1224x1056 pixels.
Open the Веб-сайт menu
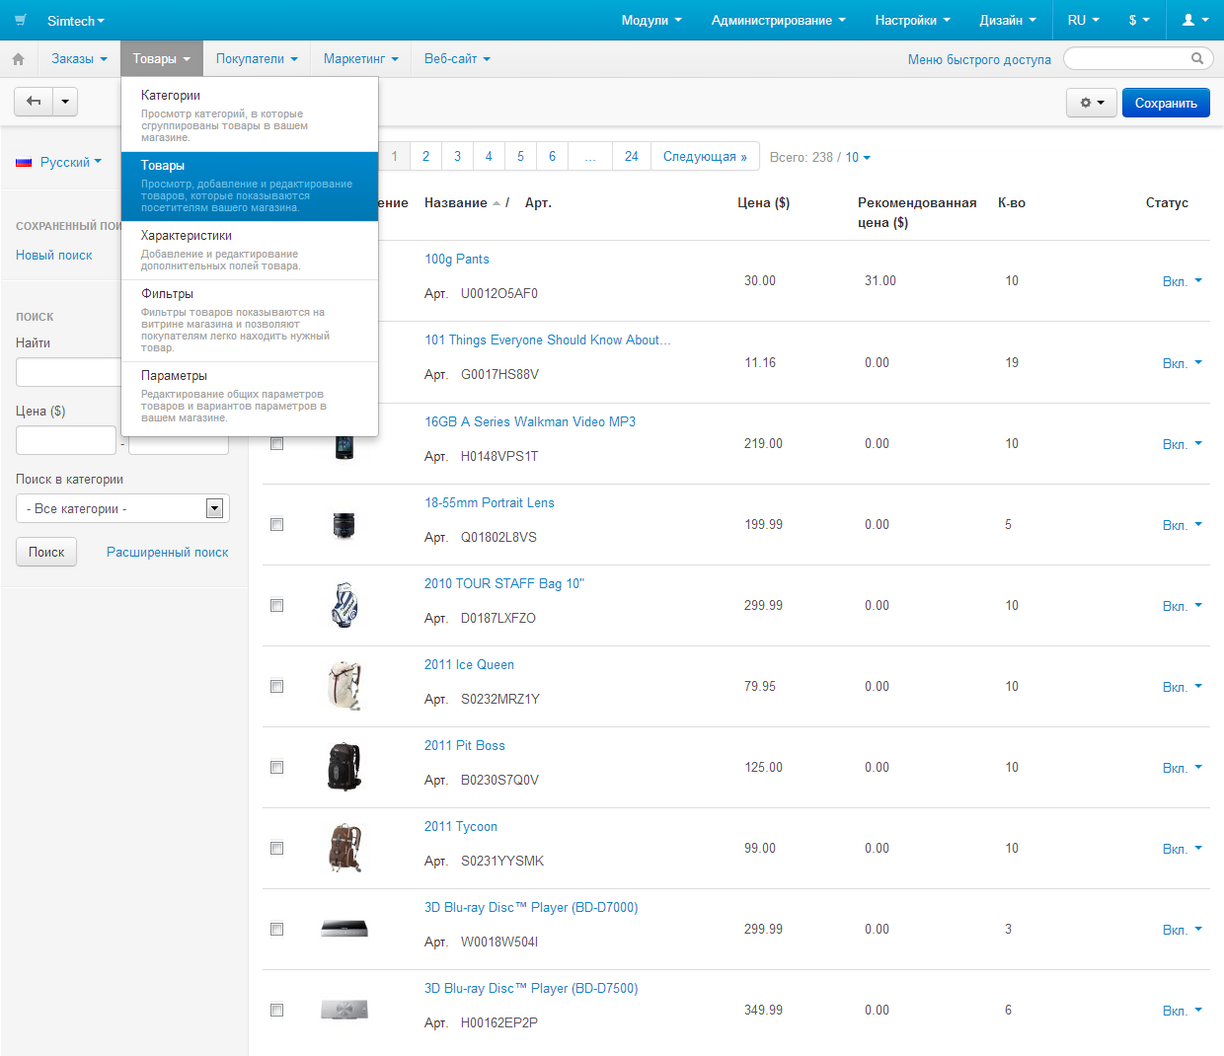[x=457, y=59]
